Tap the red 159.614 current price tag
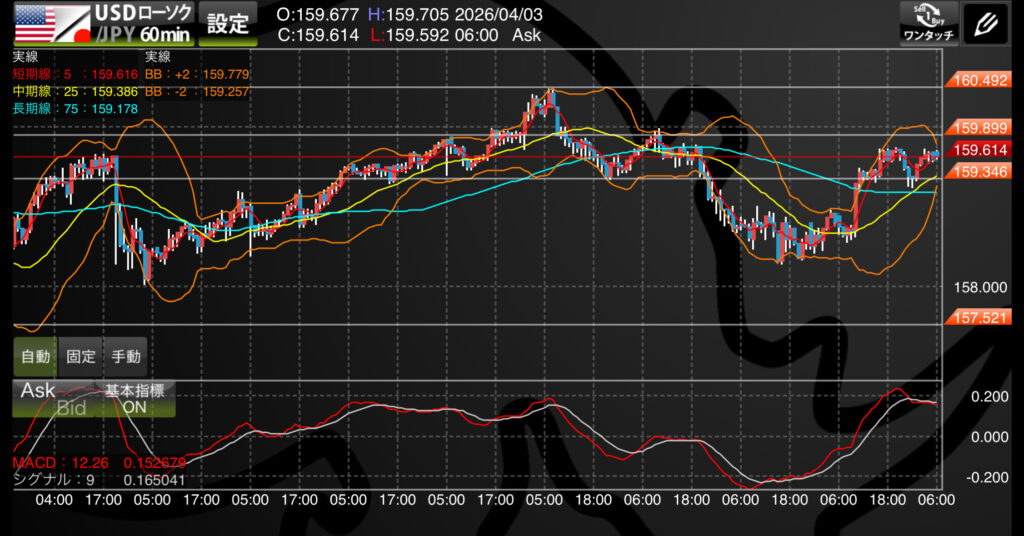The width and height of the screenshot is (1024, 536). click(x=979, y=149)
